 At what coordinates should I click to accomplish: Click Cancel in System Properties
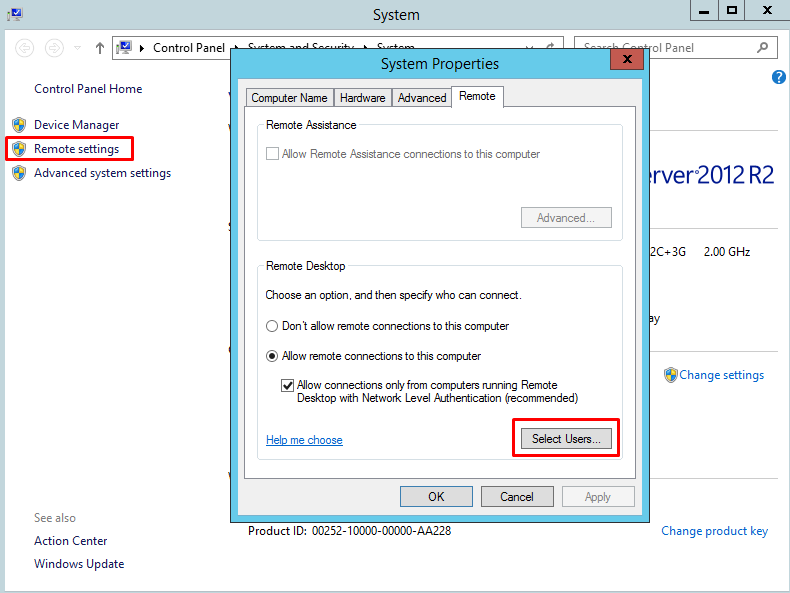[517, 497]
